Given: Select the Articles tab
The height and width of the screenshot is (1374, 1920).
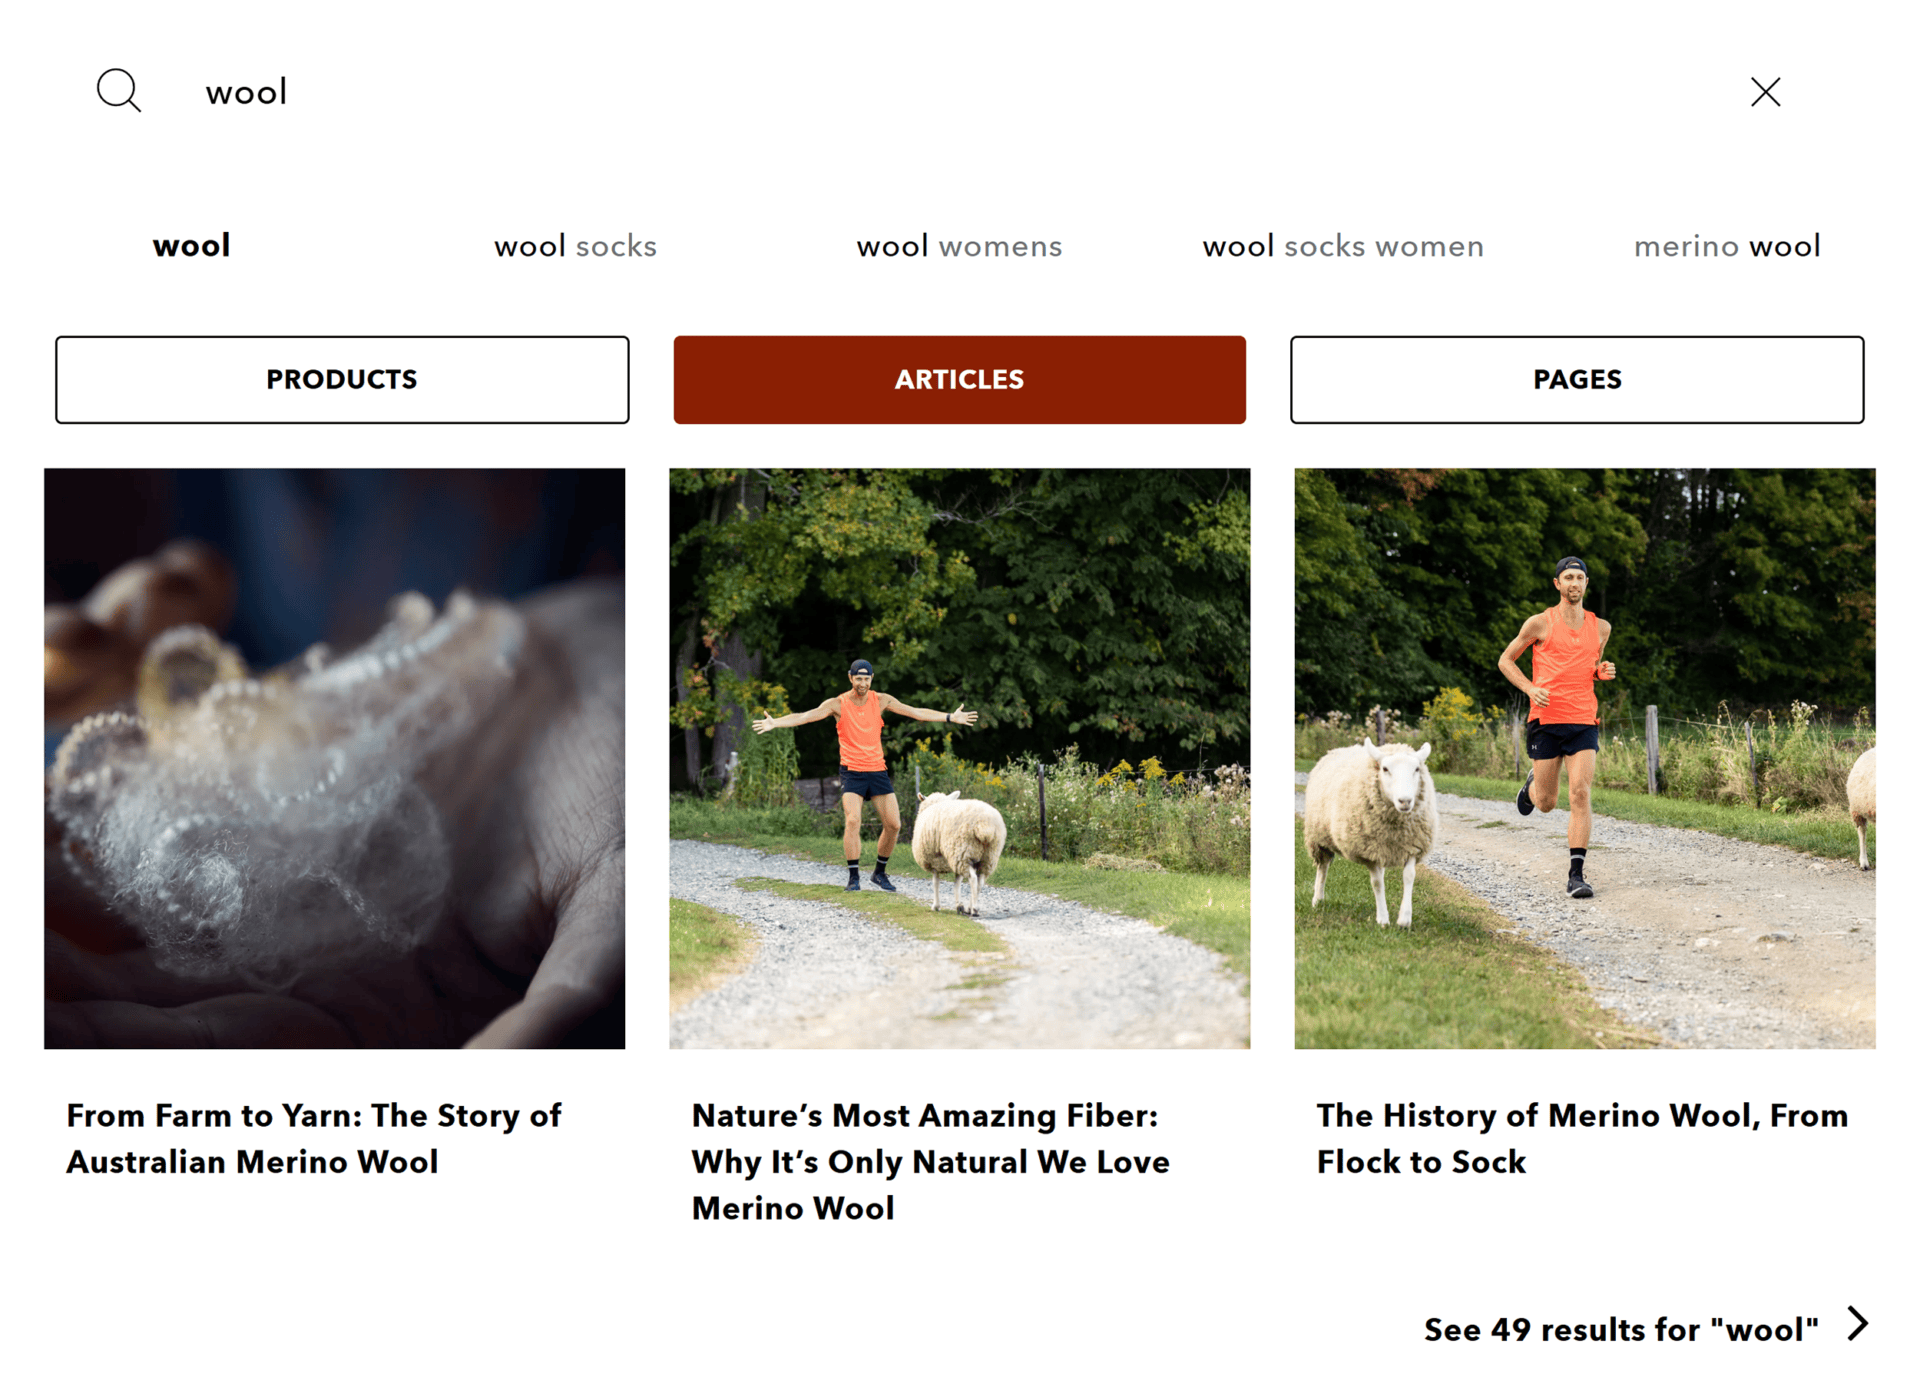Looking at the screenshot, I should (x=959, y=380).
